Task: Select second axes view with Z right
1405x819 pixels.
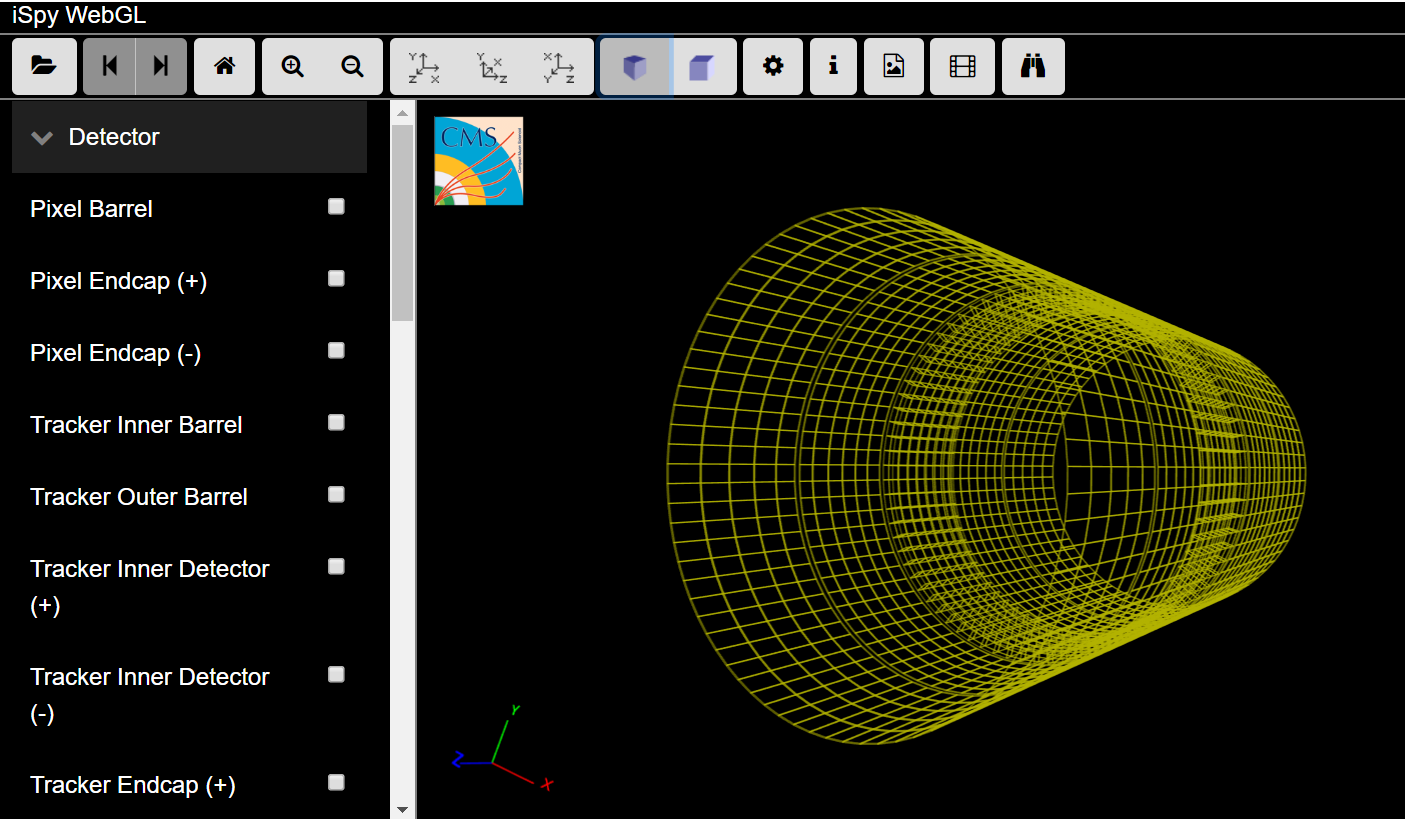Action: pyautogui.click(x=492, y=67)
